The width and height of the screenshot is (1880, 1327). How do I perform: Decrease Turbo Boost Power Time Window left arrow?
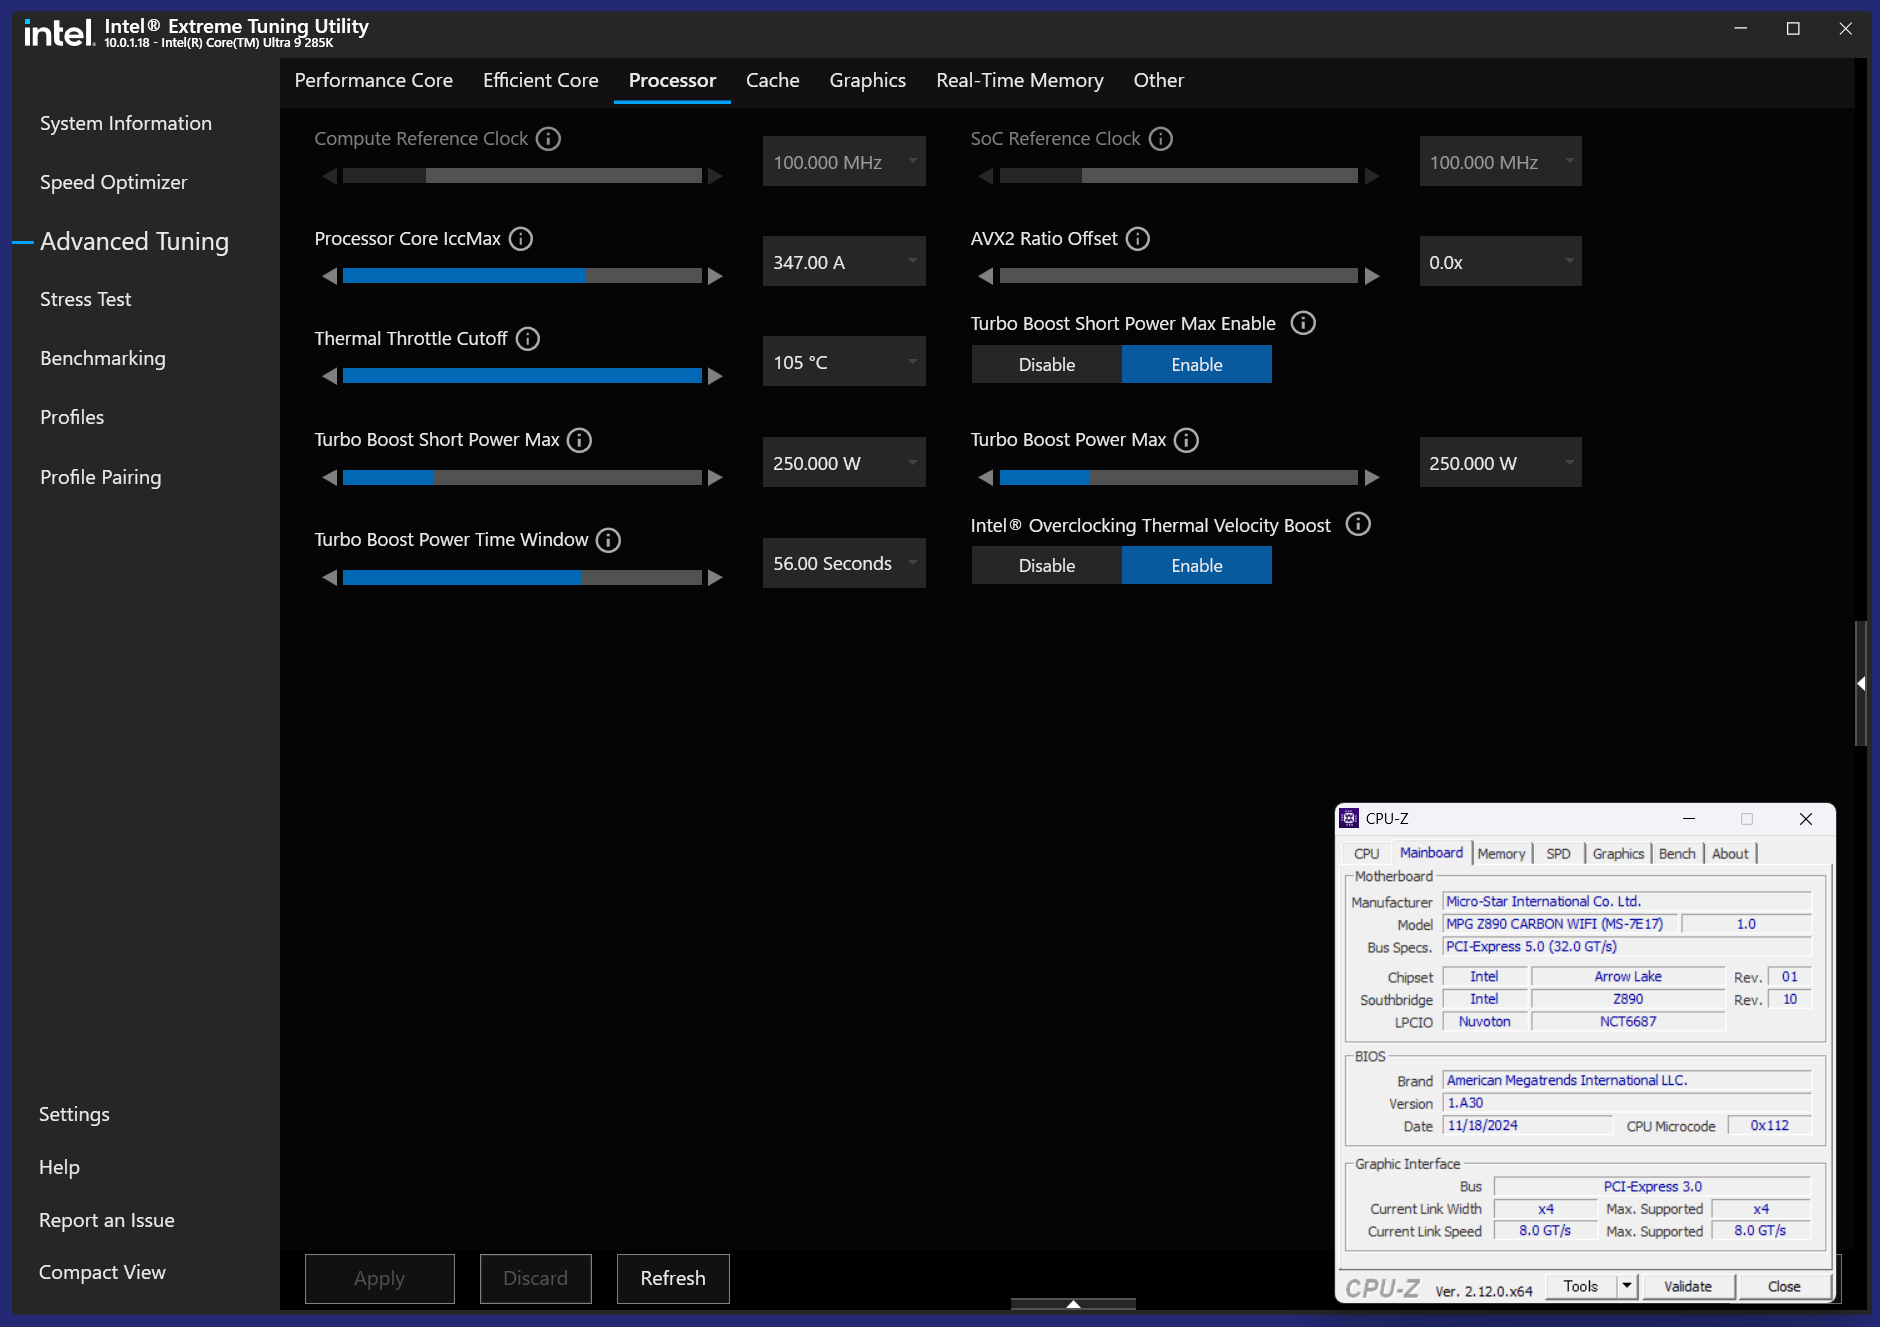[x=330, y=578]
